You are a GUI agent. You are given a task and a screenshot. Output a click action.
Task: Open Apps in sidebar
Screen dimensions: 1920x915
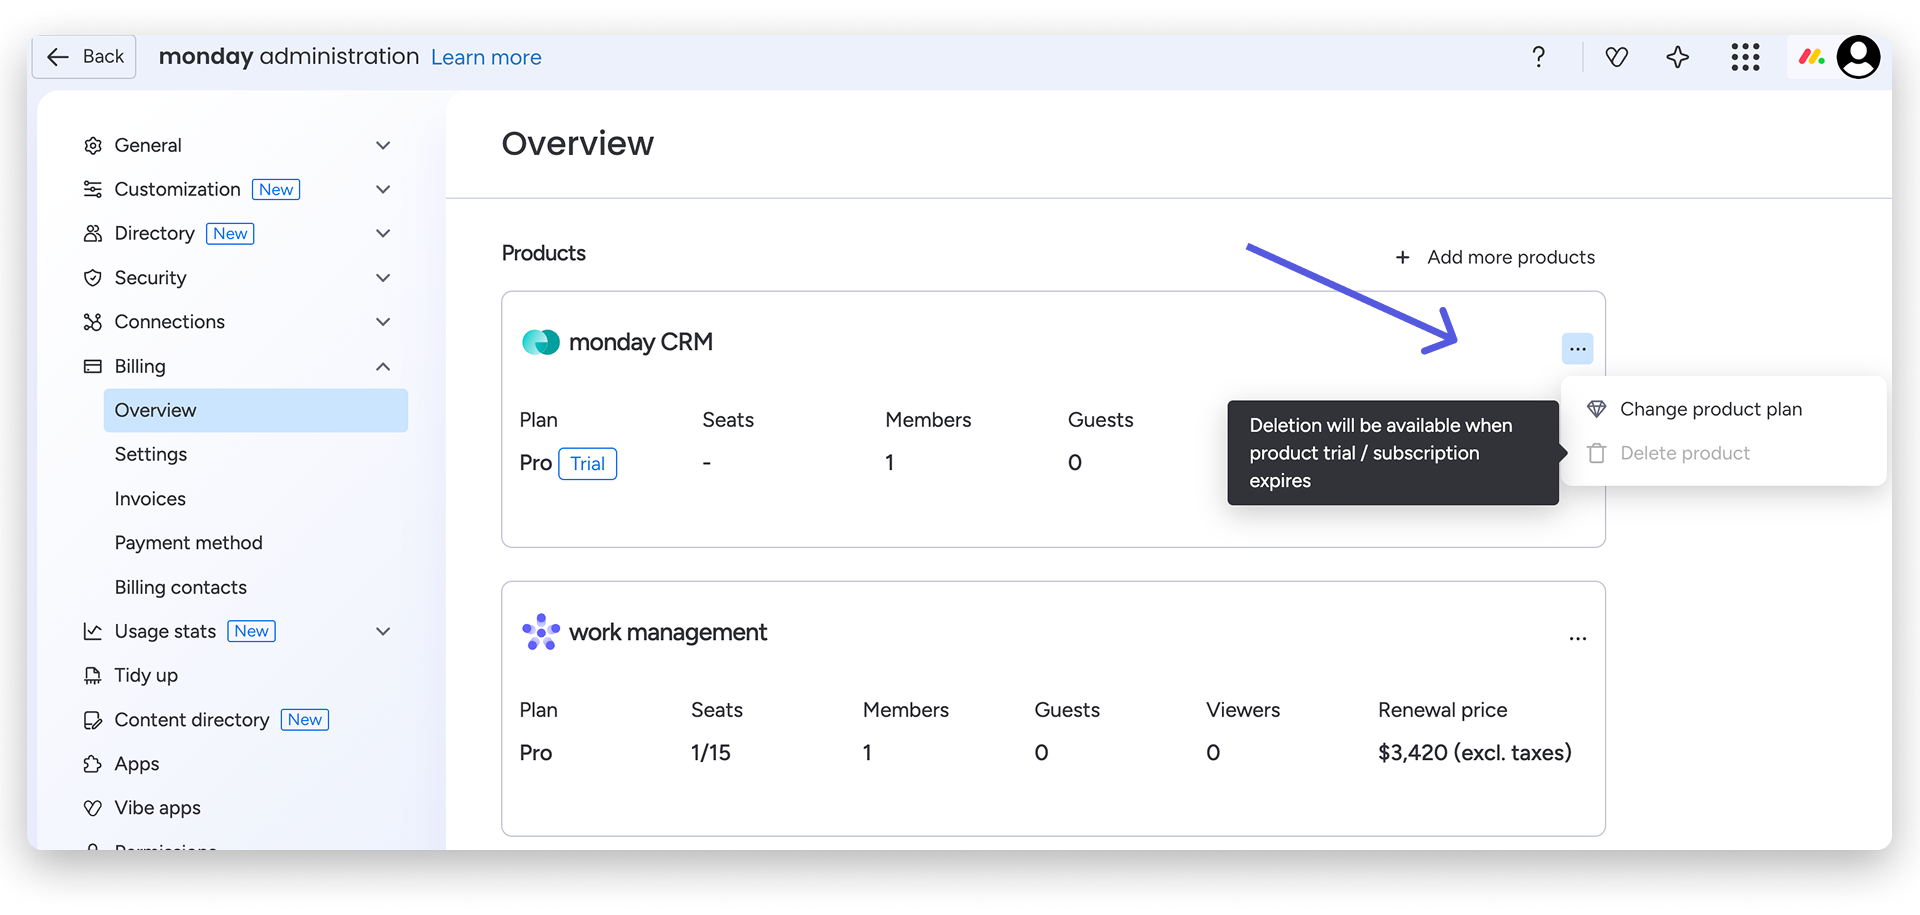[x=137, y=764]
